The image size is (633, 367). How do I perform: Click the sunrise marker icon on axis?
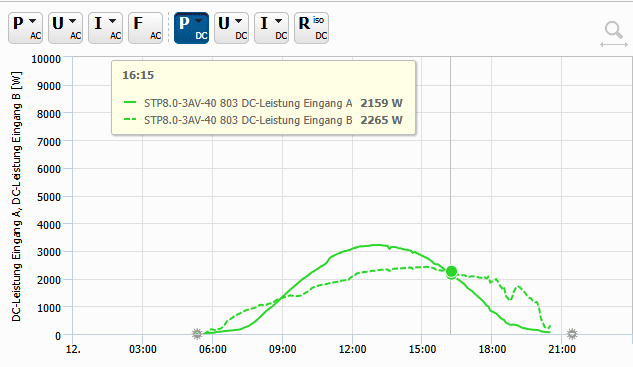tap(197, 334)
